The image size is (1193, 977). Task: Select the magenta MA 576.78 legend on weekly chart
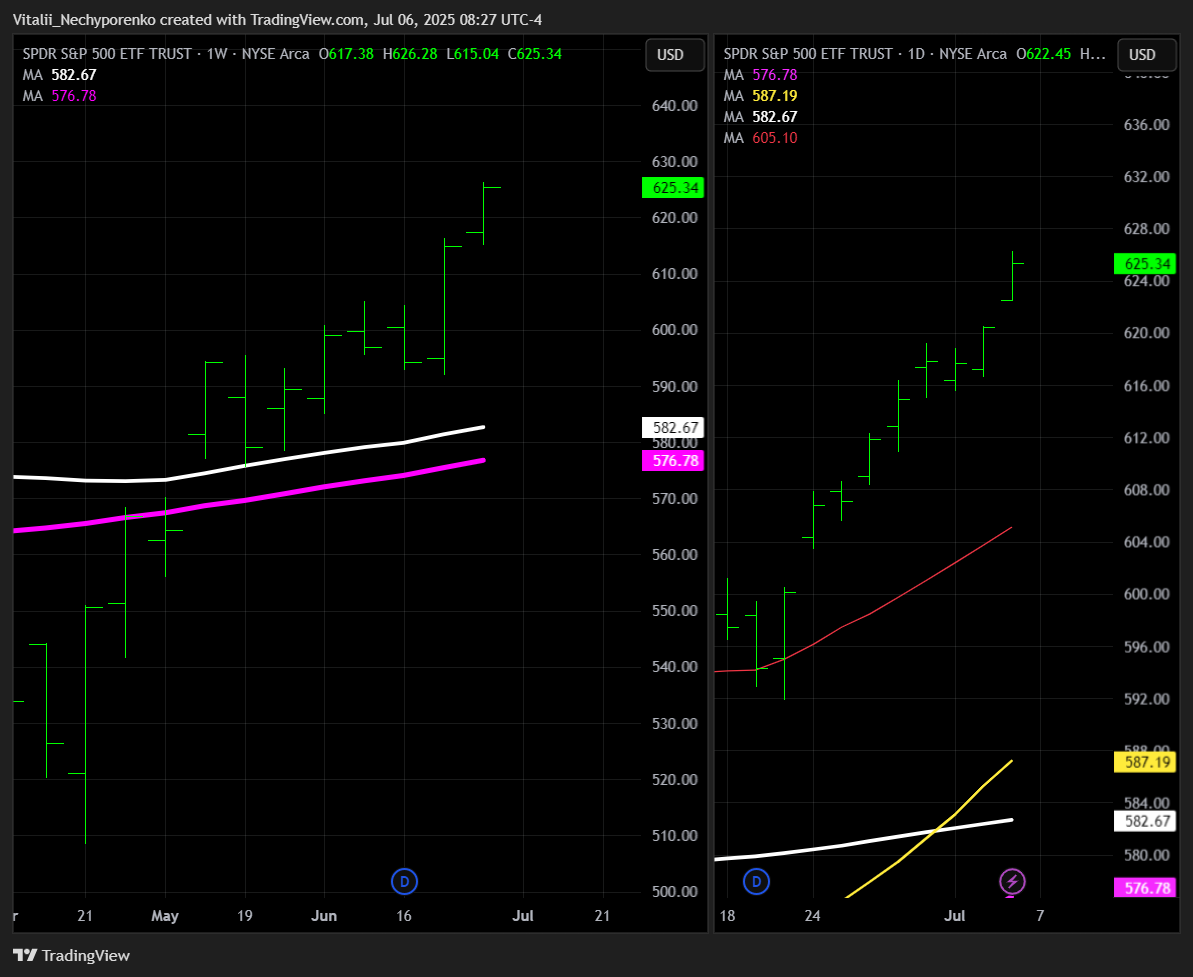point(59,96)
